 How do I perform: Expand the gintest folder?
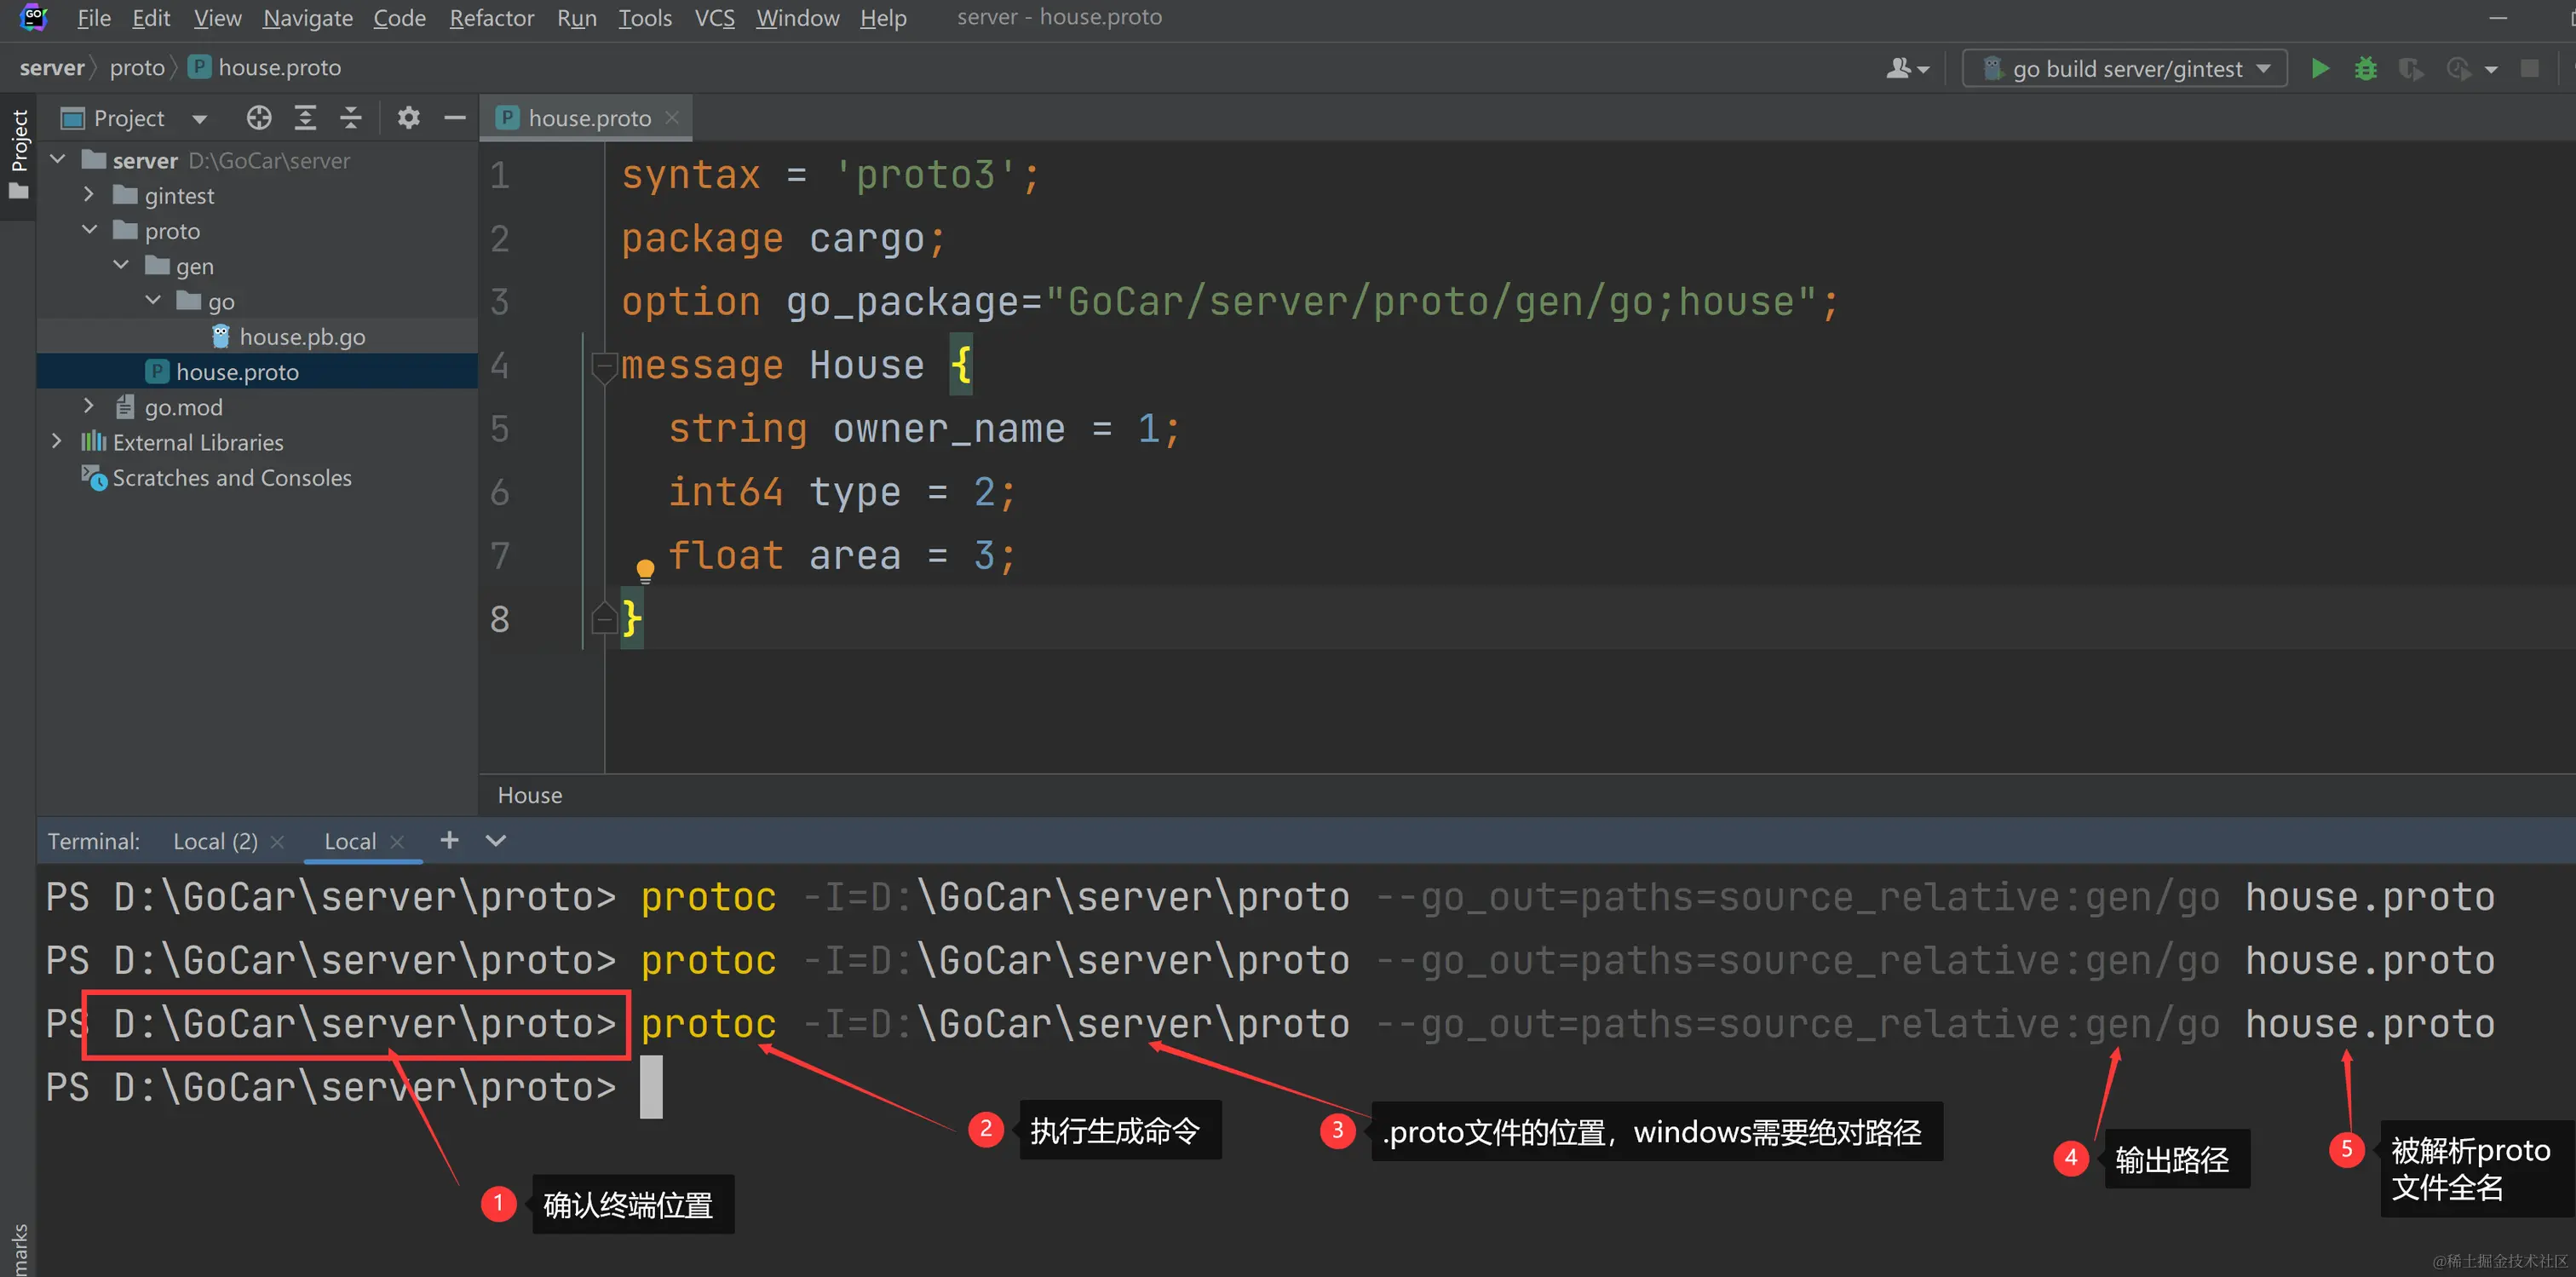89,195
